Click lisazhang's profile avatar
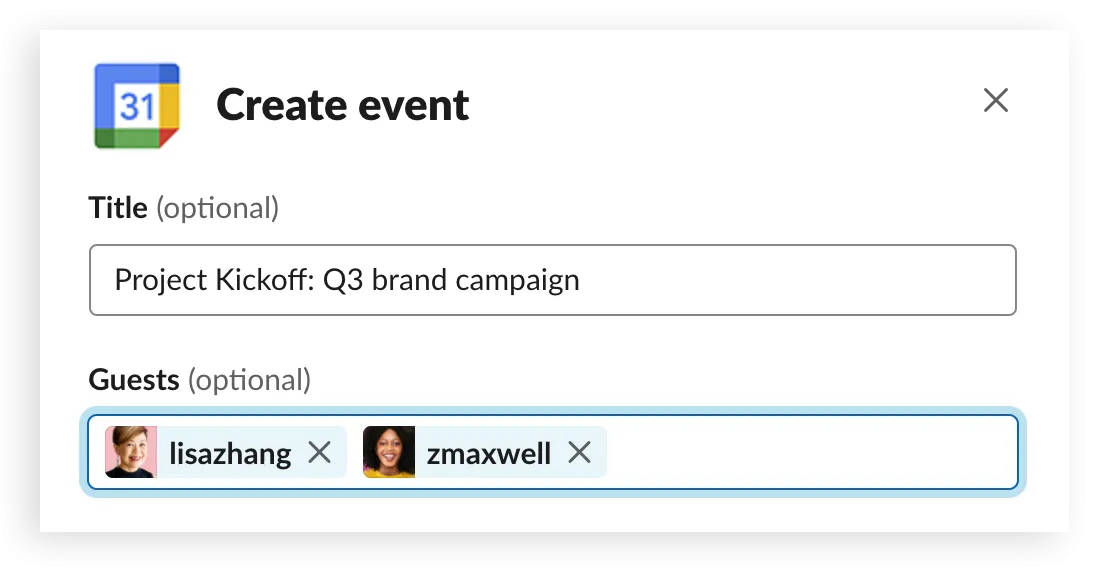Image resolution: width=1109 pixels, height=582 pixels. pos(131,452)
